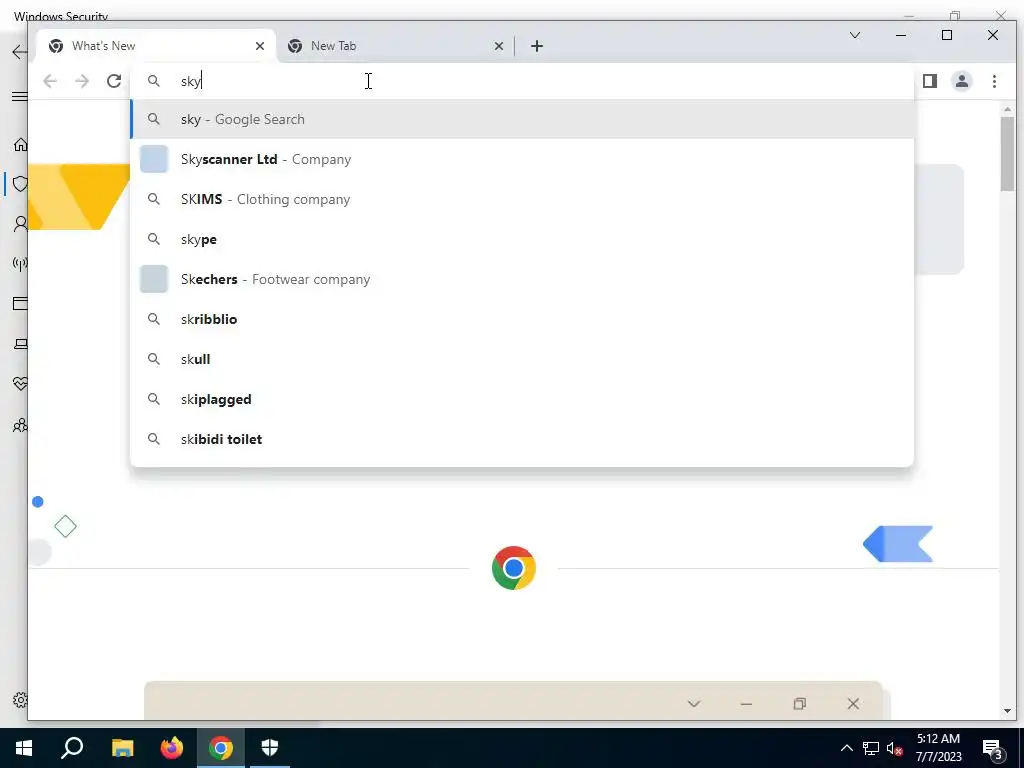This screenshot has width=1024, height=768.
Task: Open Firefox from taskbar
Action: pyautogui.click(x=172, y=748)
